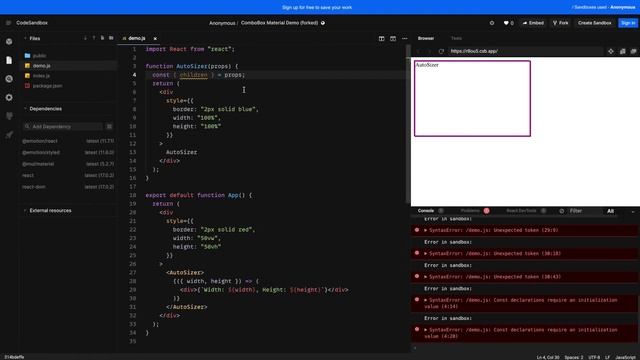
Task: Open index.js in the file tree
Action: tap(41, 76)
